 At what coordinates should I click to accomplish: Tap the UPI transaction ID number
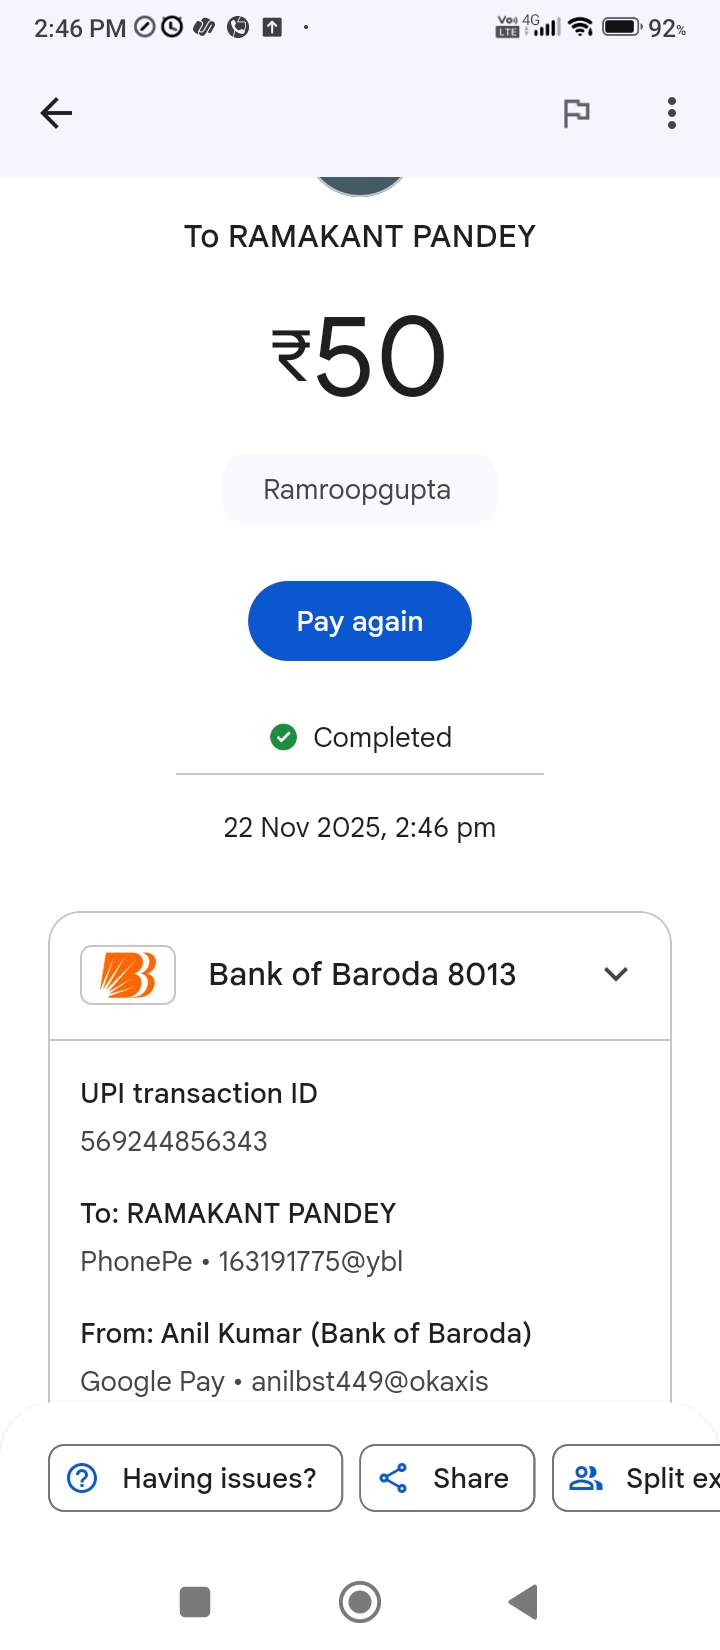pyautogui.click(x=174, y=1142)
